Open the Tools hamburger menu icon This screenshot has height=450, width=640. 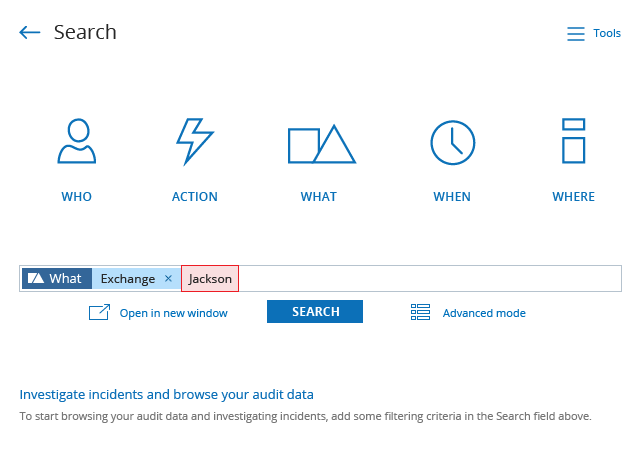(x=576, y=33)
